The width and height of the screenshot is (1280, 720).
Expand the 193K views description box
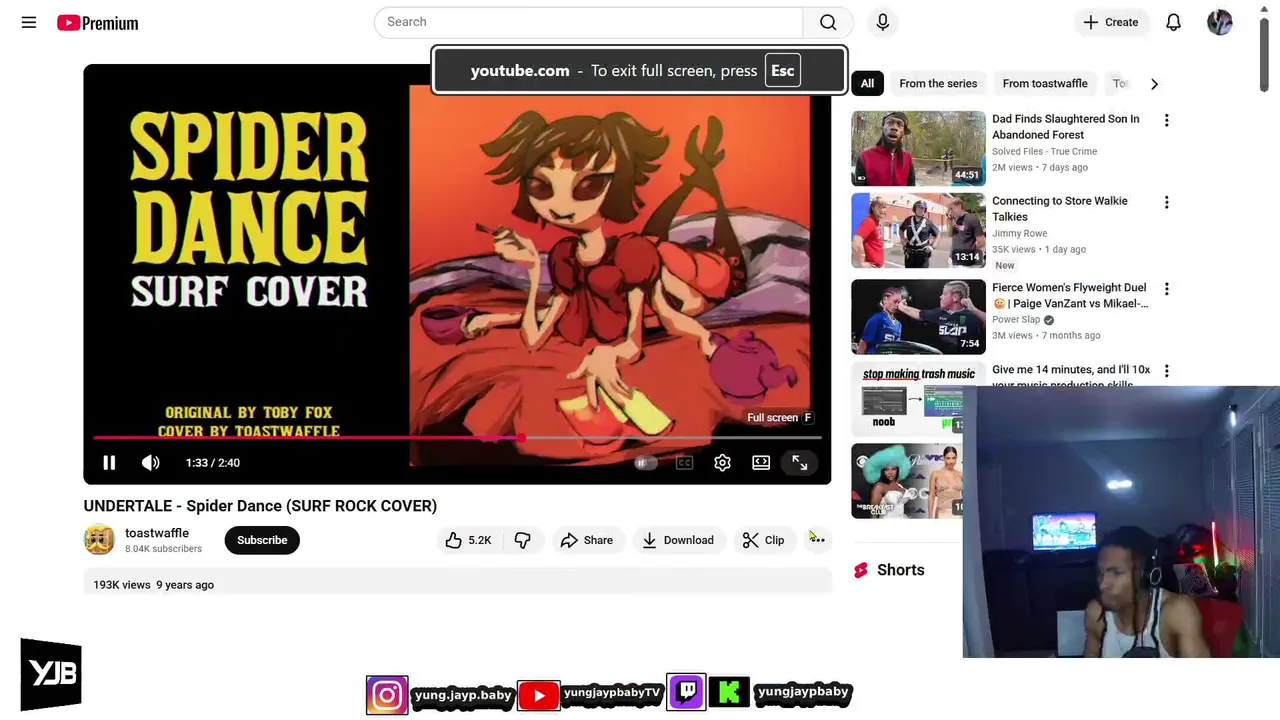[457, 582]
